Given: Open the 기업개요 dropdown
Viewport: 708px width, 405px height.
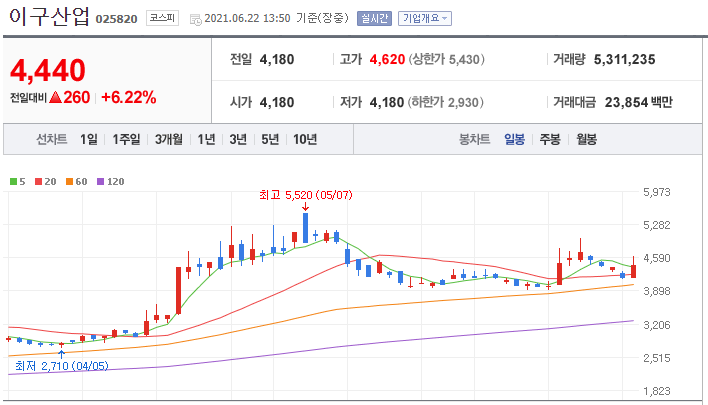Looking at the screenshot, I should [424, 19].
